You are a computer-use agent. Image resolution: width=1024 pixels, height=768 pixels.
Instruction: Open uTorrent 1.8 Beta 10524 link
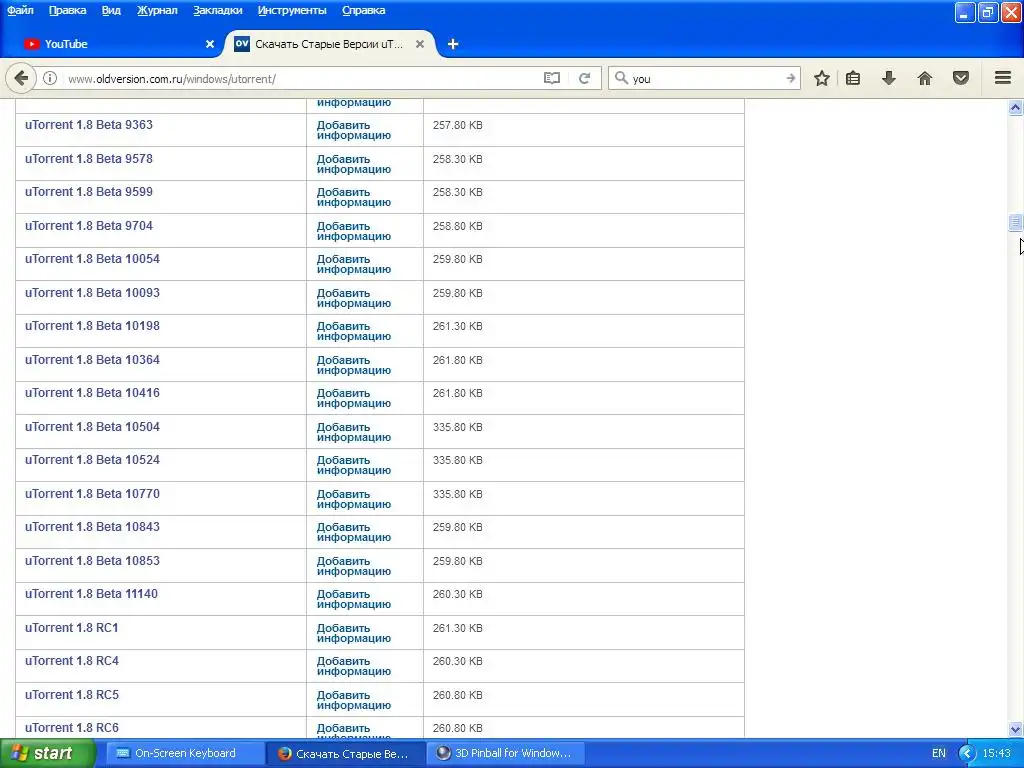coord(92,460)
